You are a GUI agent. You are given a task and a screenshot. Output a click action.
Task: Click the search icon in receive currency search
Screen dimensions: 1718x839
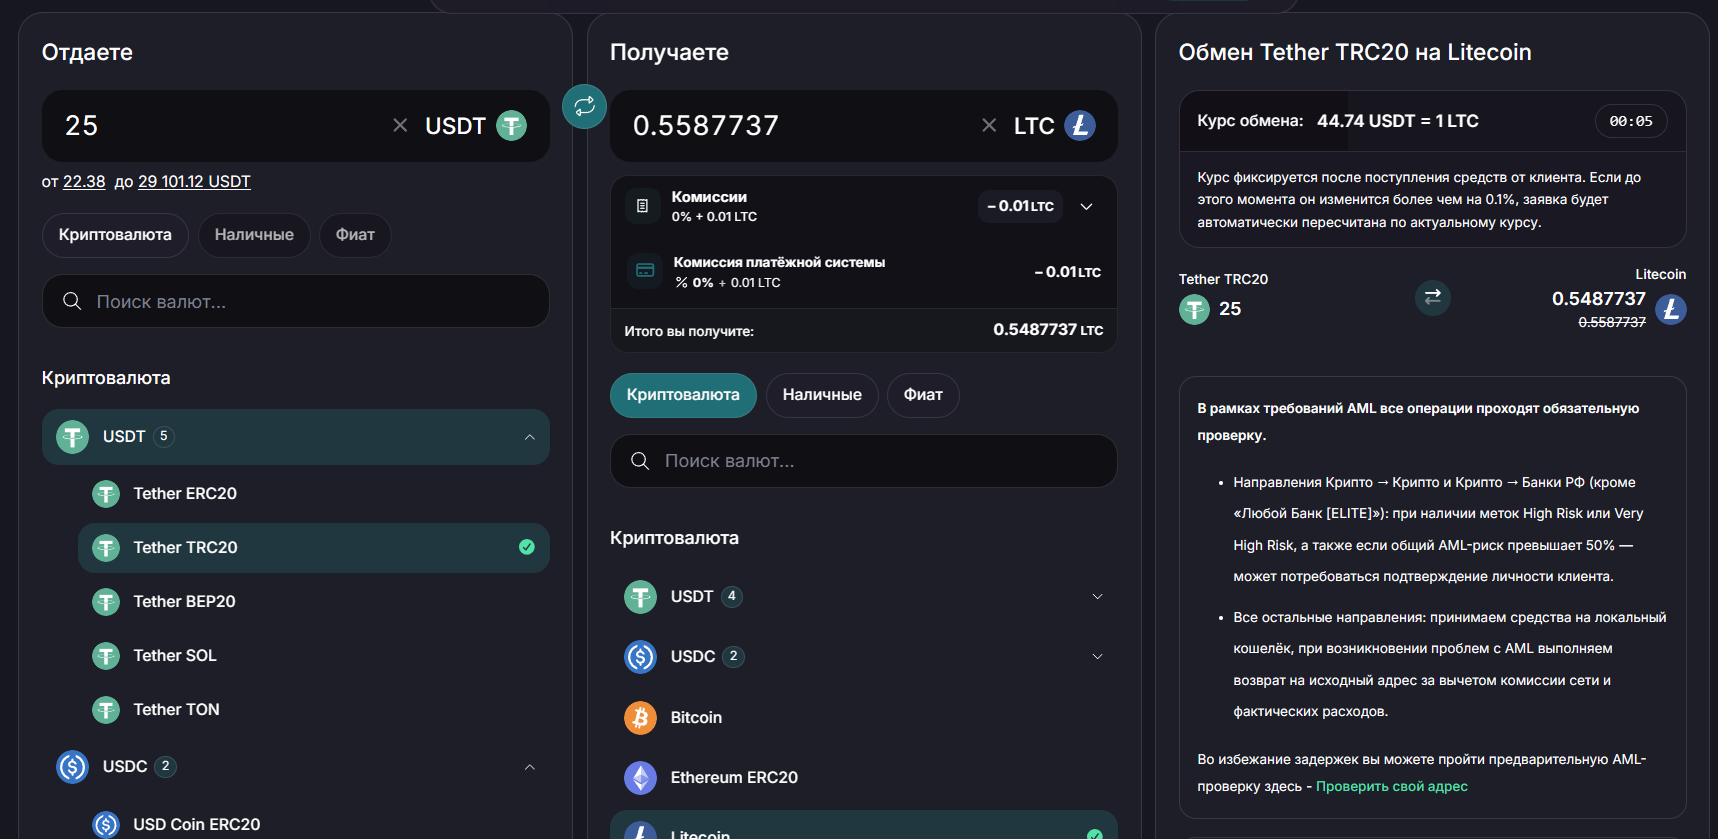[x=640, y=461]
